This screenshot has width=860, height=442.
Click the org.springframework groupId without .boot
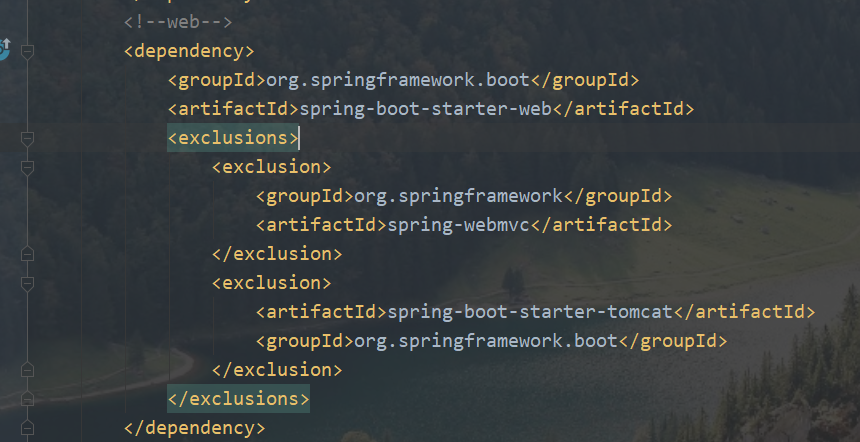(x=459, y=196)
